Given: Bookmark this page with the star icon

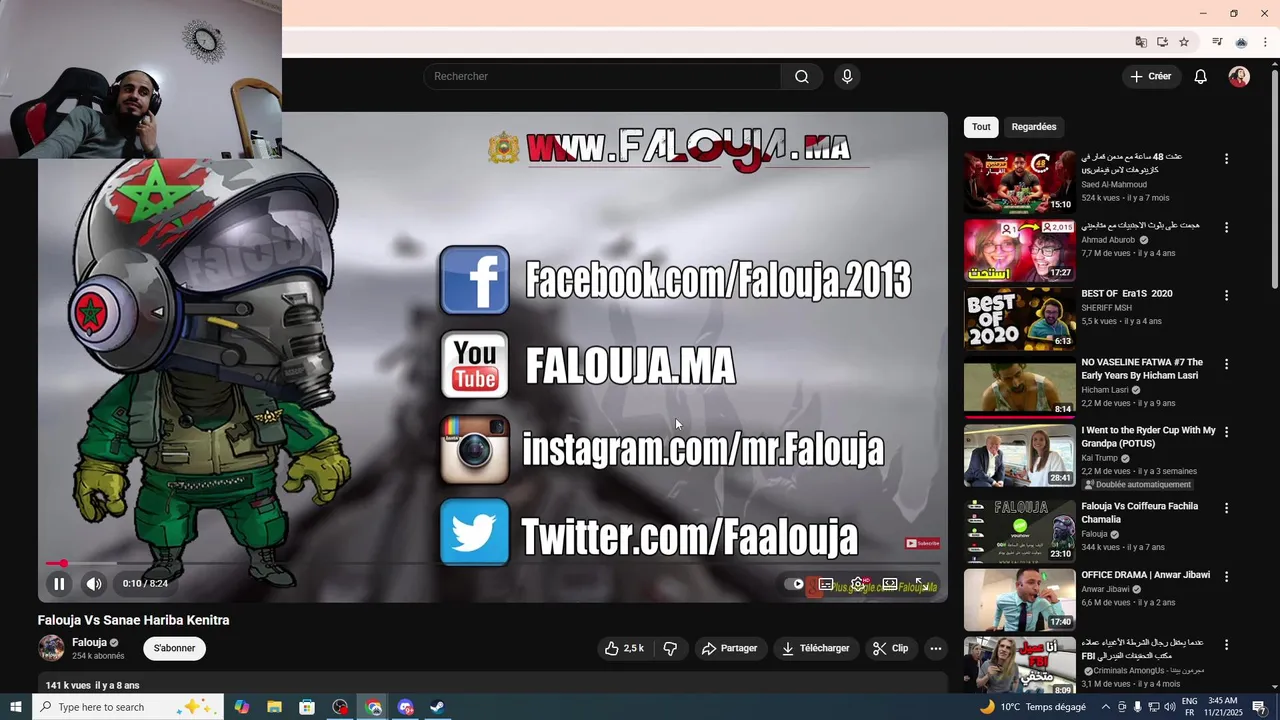Looking at the screenshot, I should [1184, 42].
